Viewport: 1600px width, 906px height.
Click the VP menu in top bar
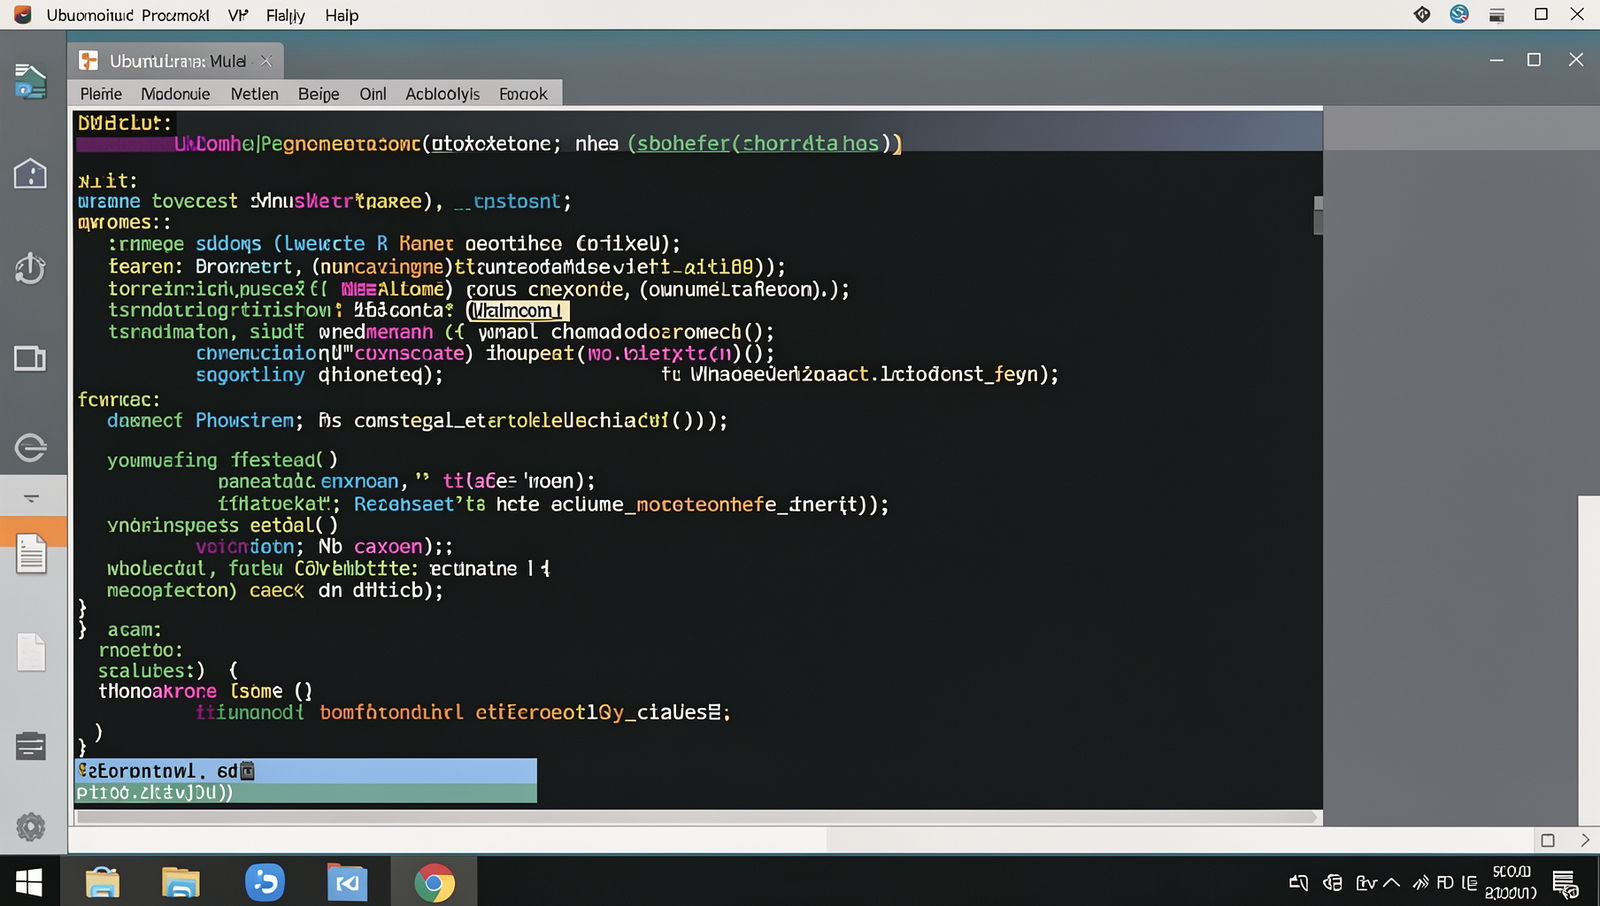pos(238,15)
